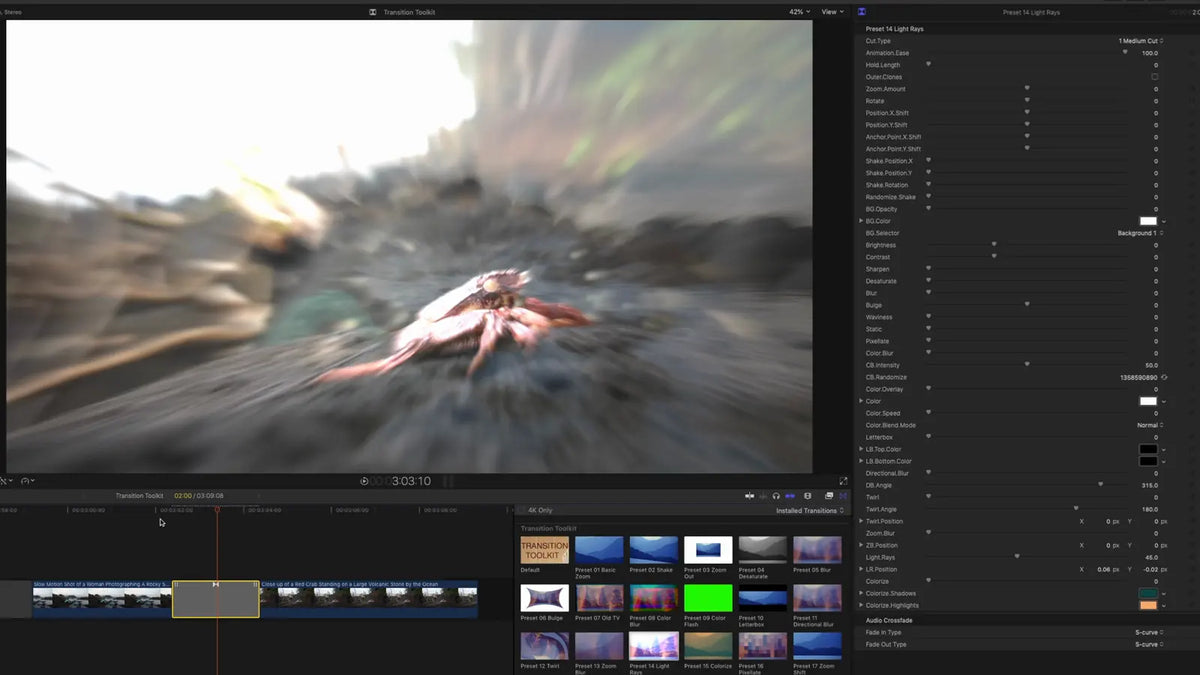Expand LR.Position disclosure triangle
Image resolution: width=1200 pixels, height=675 pixels.
pos(861,569)
